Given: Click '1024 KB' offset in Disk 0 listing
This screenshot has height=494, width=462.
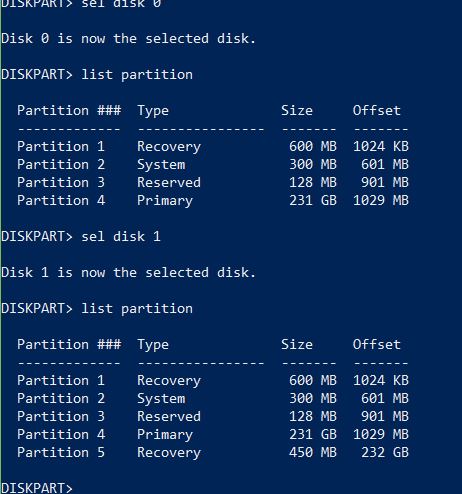Looking at the screenshot, I should point(381,146).
